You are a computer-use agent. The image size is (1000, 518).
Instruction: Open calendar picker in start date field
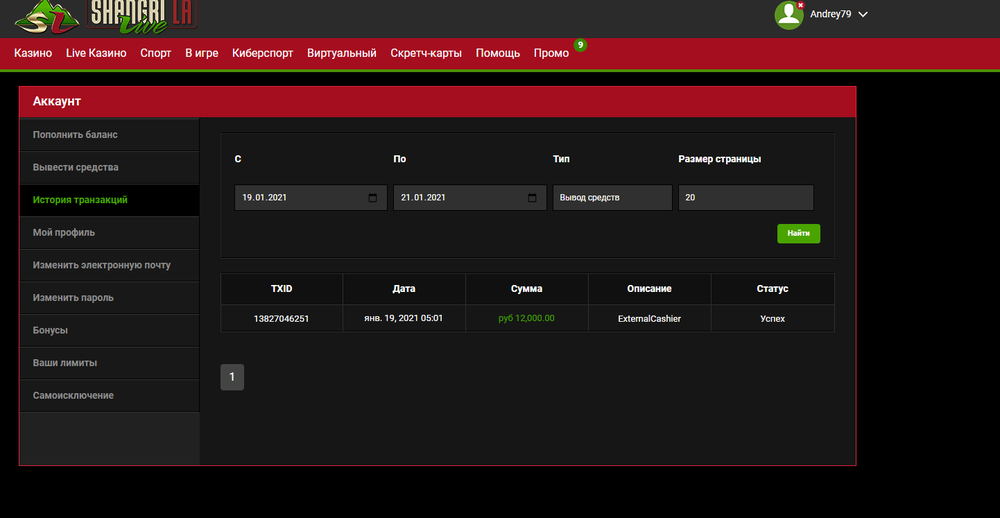(x=373, y=198)
